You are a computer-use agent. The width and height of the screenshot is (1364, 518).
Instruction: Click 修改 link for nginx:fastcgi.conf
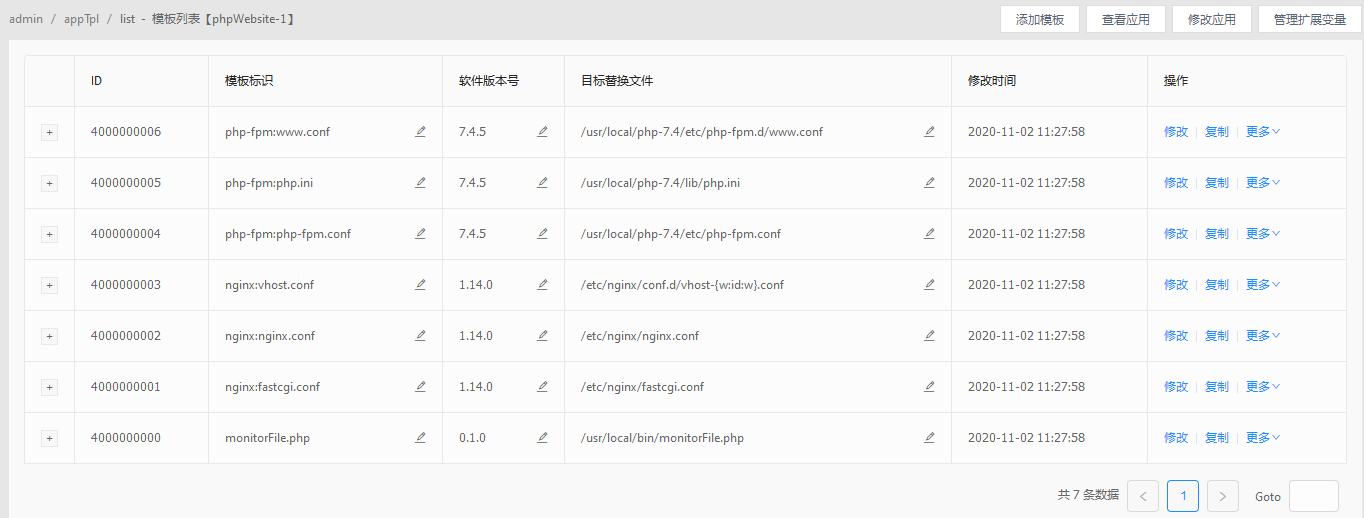coord(1175,387)
